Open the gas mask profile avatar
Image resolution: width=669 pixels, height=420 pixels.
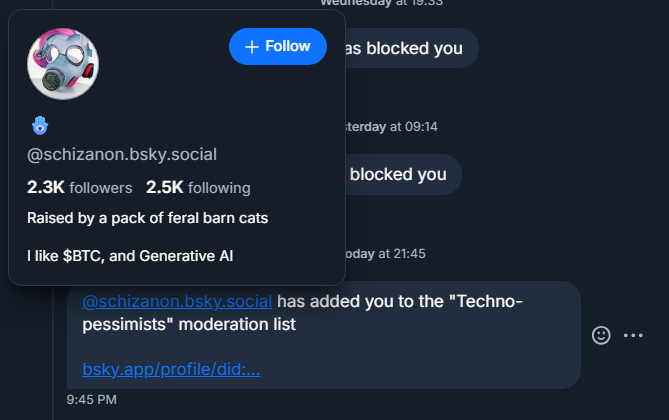(x=63, y=64)
